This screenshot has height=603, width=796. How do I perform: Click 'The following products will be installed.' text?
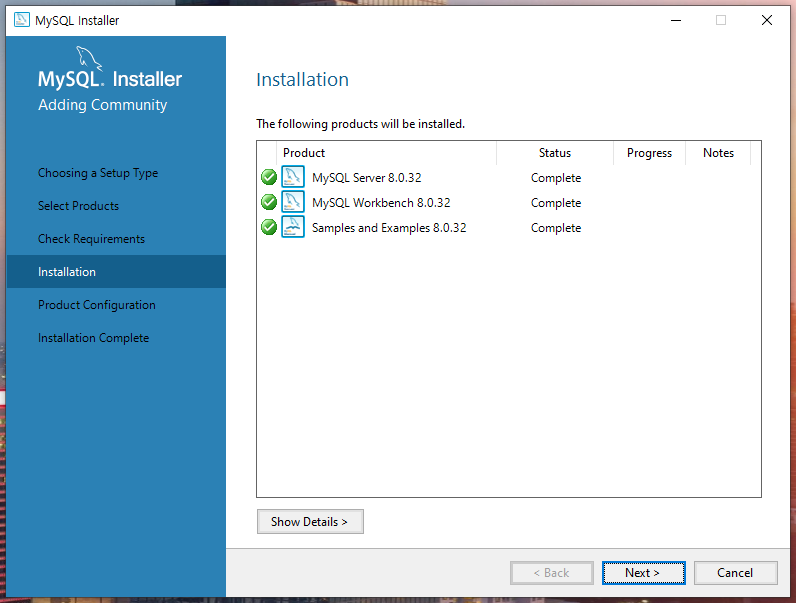point(360,124)
